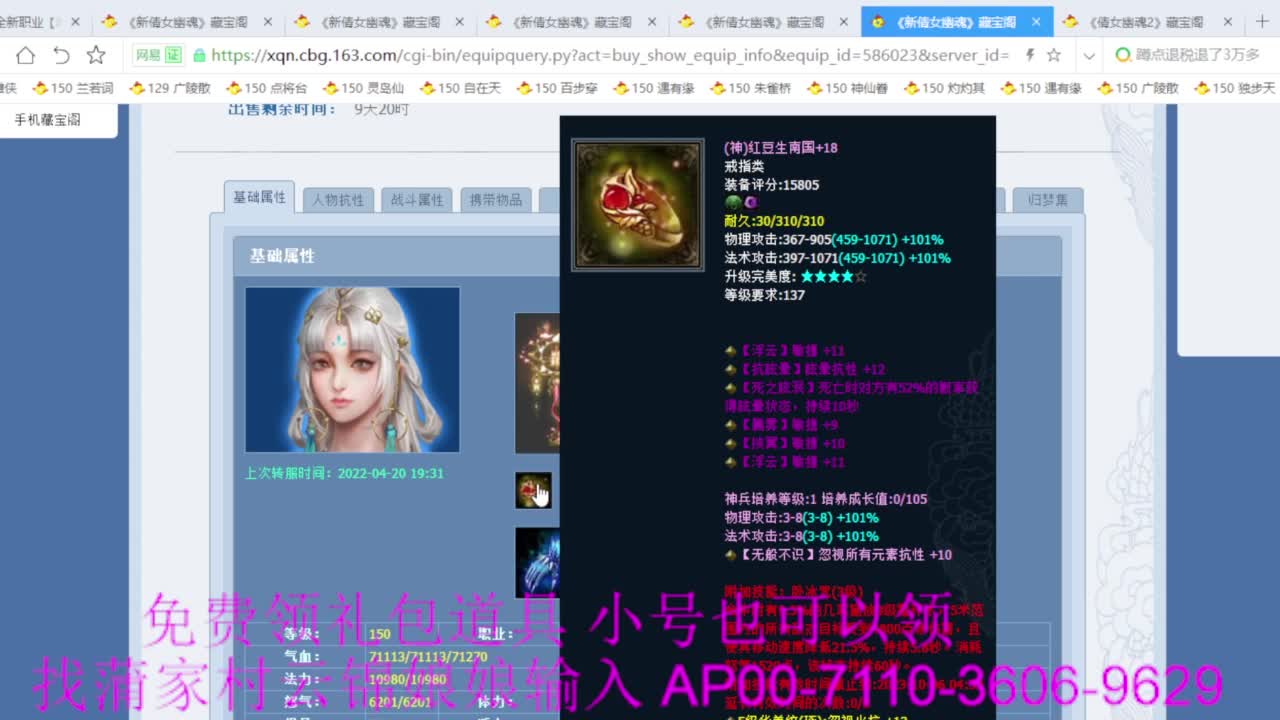
Task: Click the 网易 site certificate badge
Action: [159, 55]
